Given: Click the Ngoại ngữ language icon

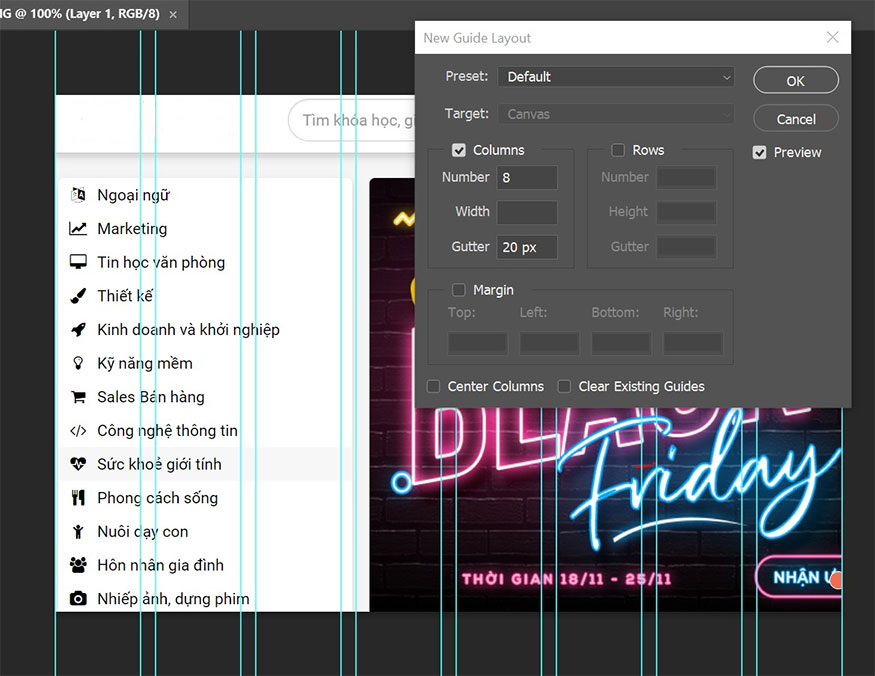Looking at the screenshot, I should [x=79, y=195].
